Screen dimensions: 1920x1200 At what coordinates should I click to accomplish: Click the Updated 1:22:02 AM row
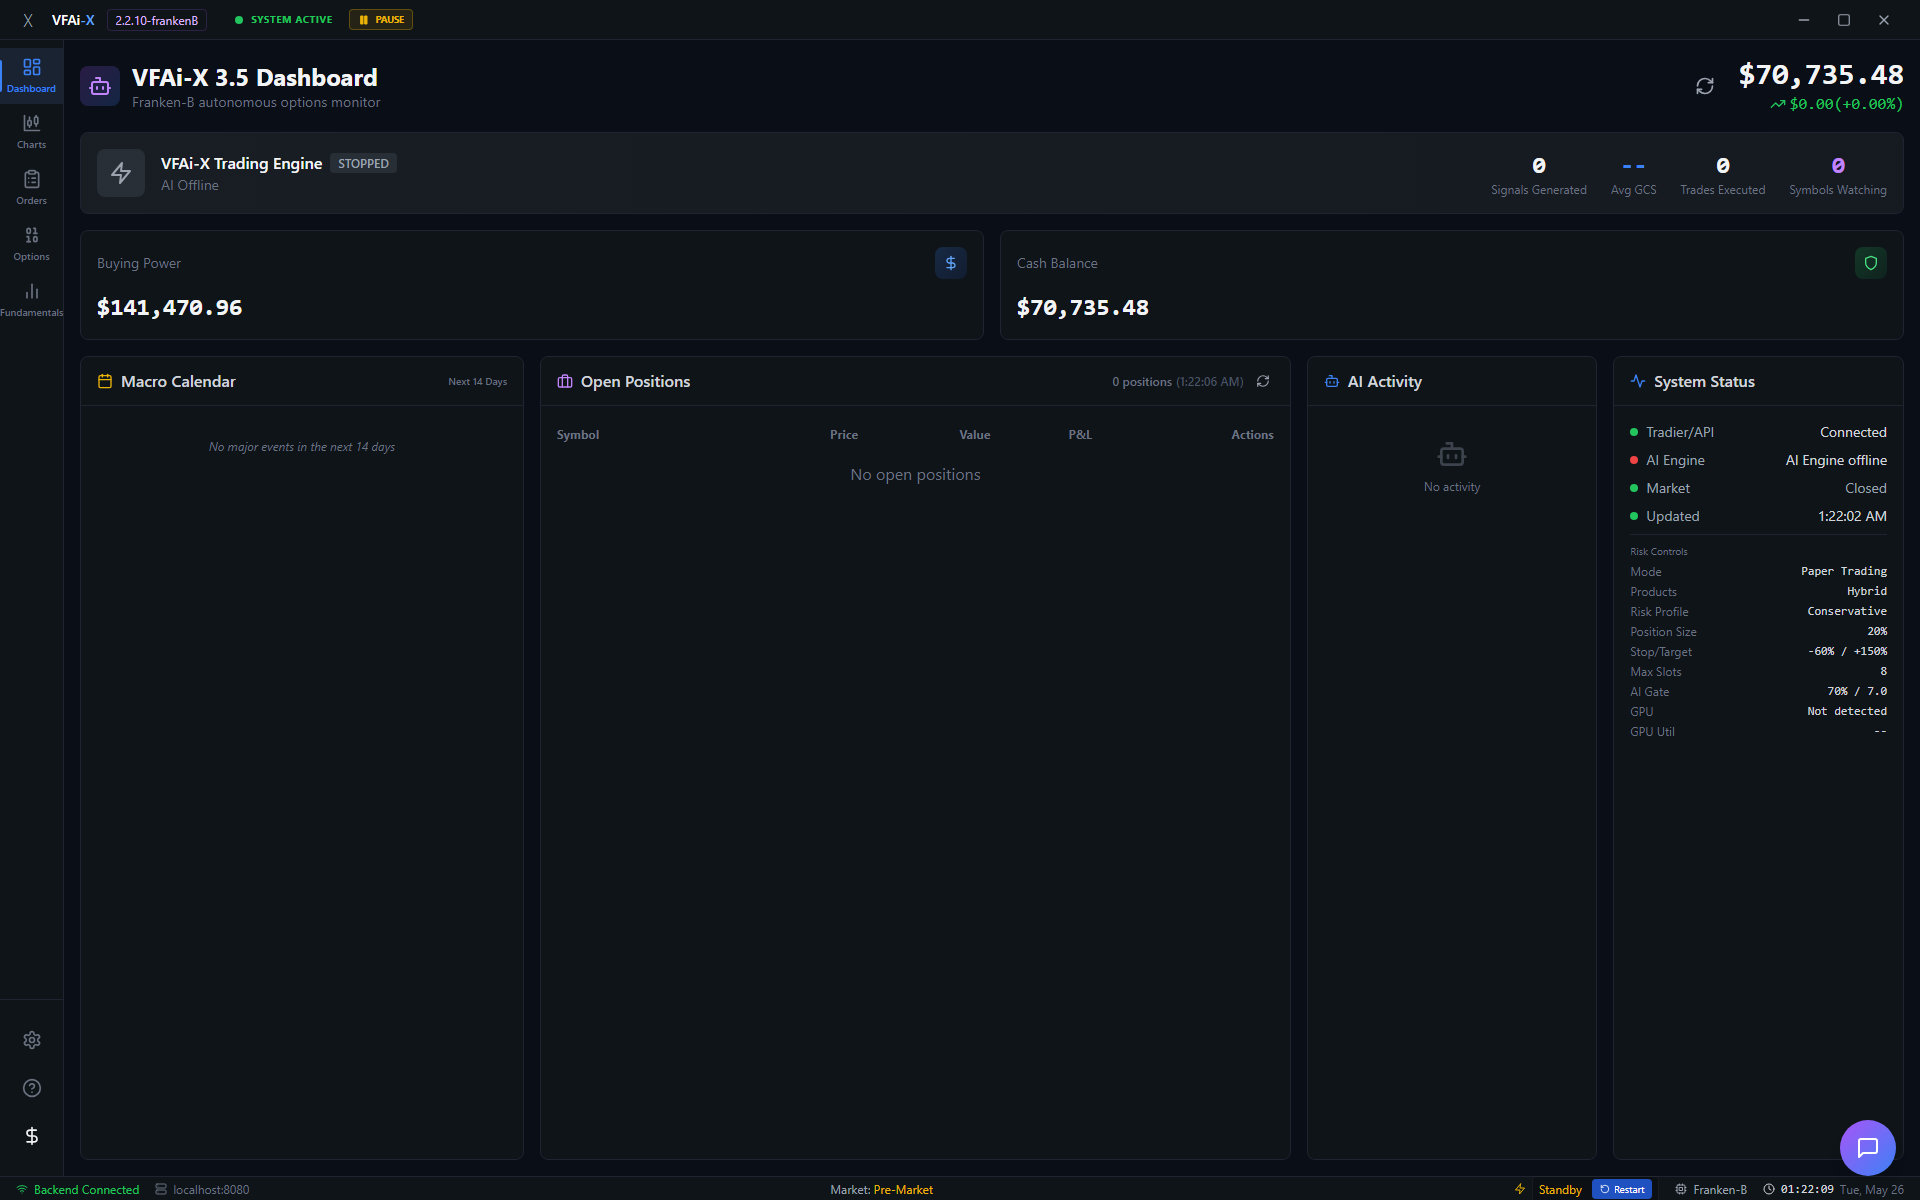tap(1758, 516)
